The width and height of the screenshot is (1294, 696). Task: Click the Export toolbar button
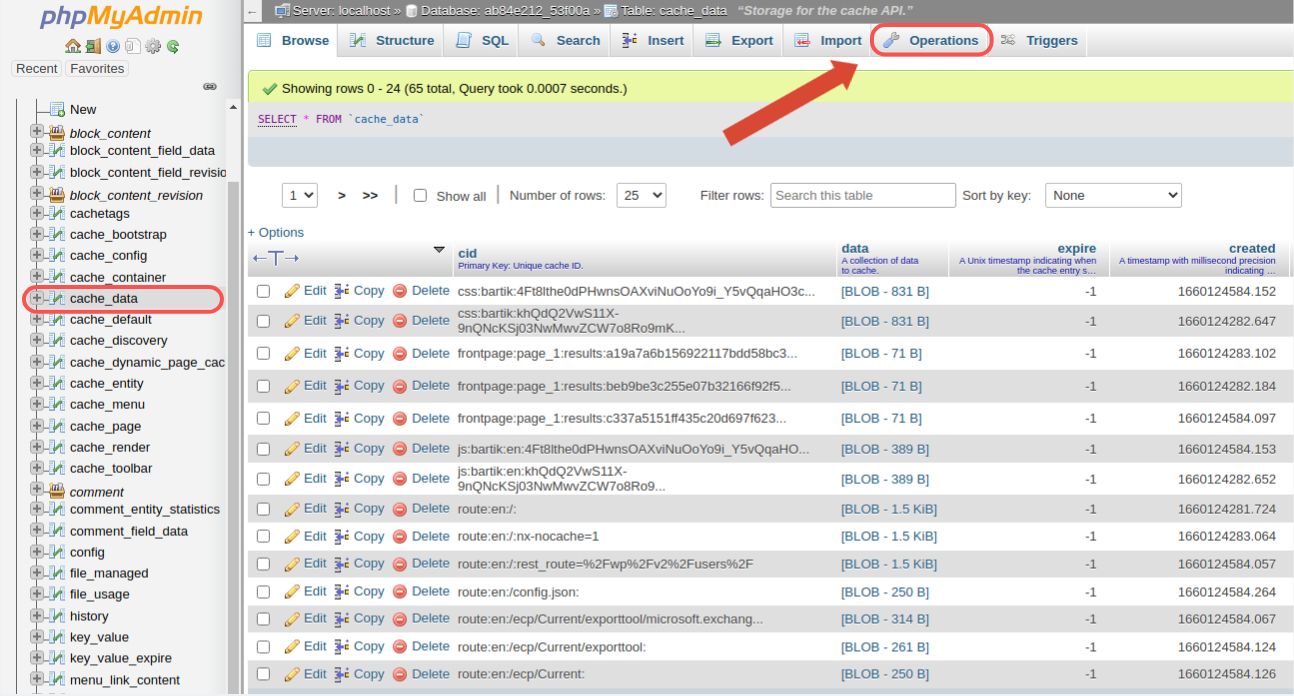pos(748,40)
